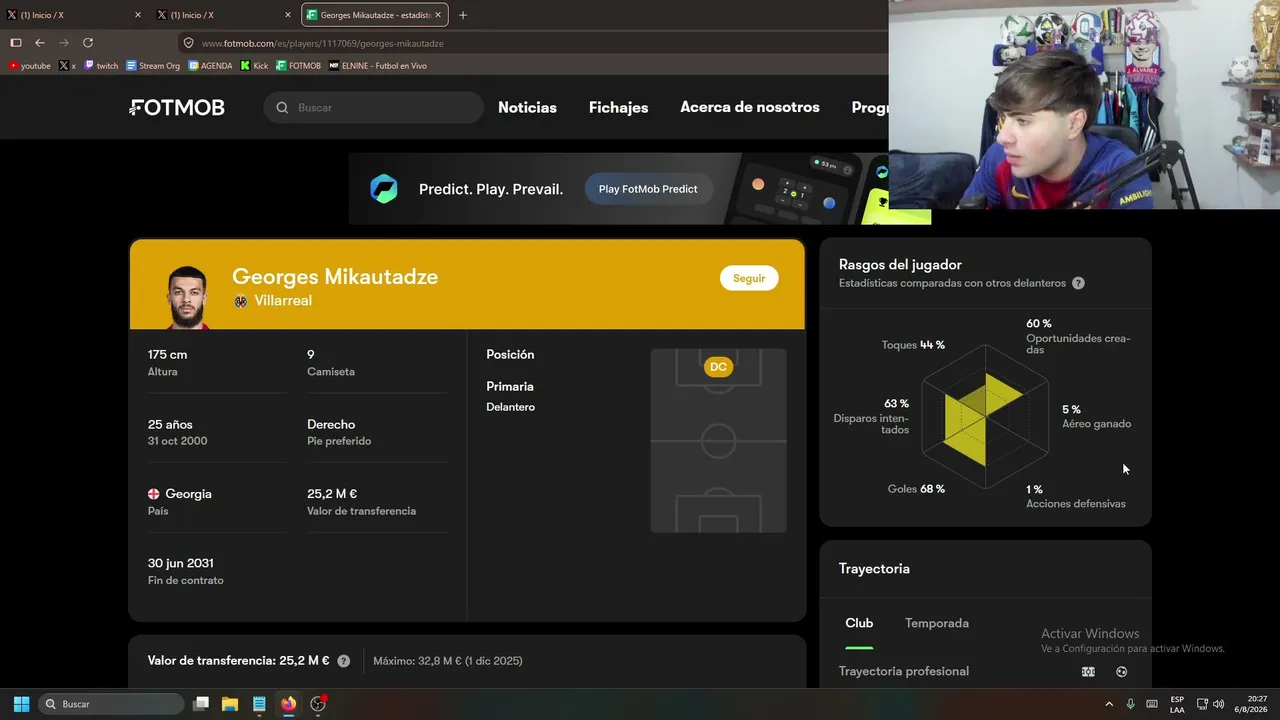Click the '30 jun 2031' contract end date

coord(180,563)
